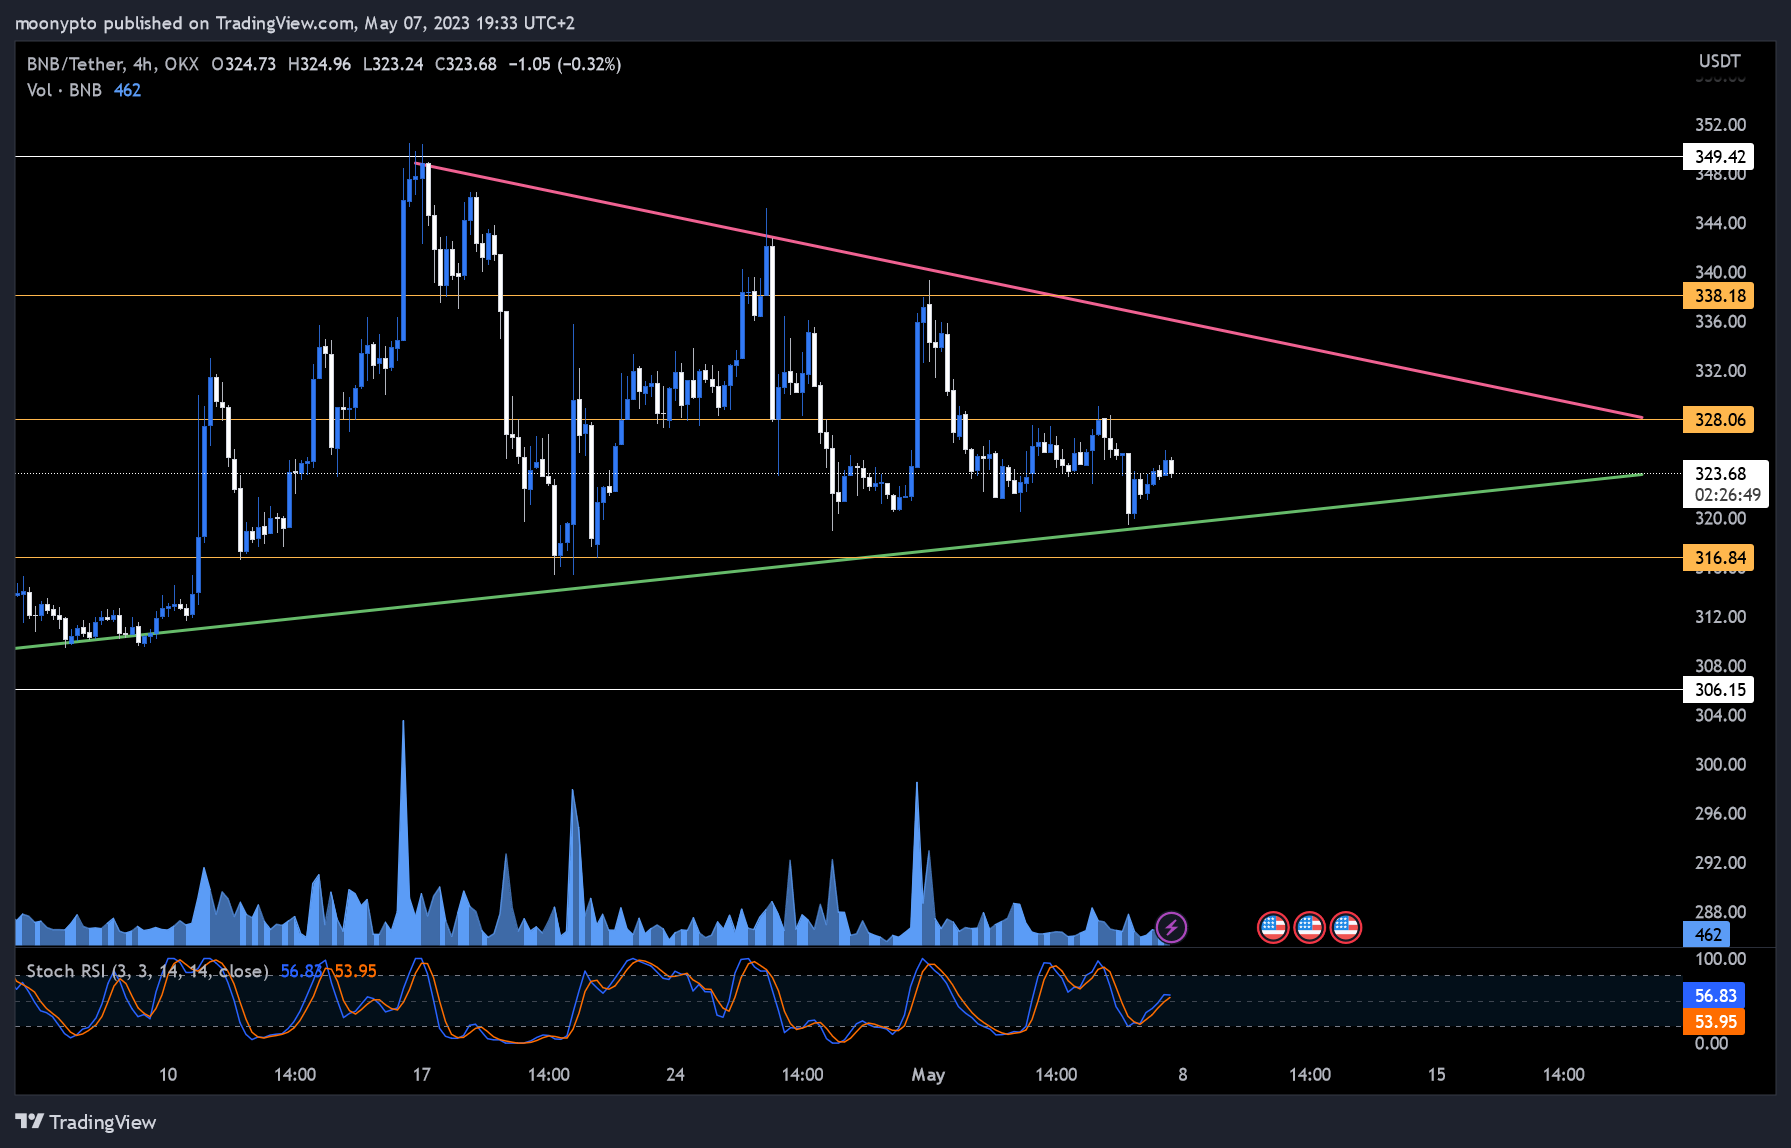Click the volume value label 462 on axis
This screenshot has height=1148, width=1791.
coord(1708,935)
